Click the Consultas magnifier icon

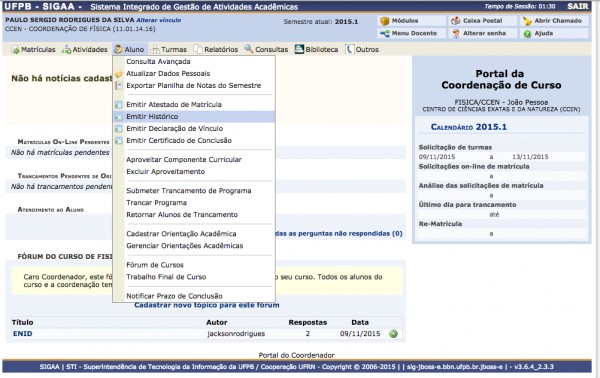point(249,49)
